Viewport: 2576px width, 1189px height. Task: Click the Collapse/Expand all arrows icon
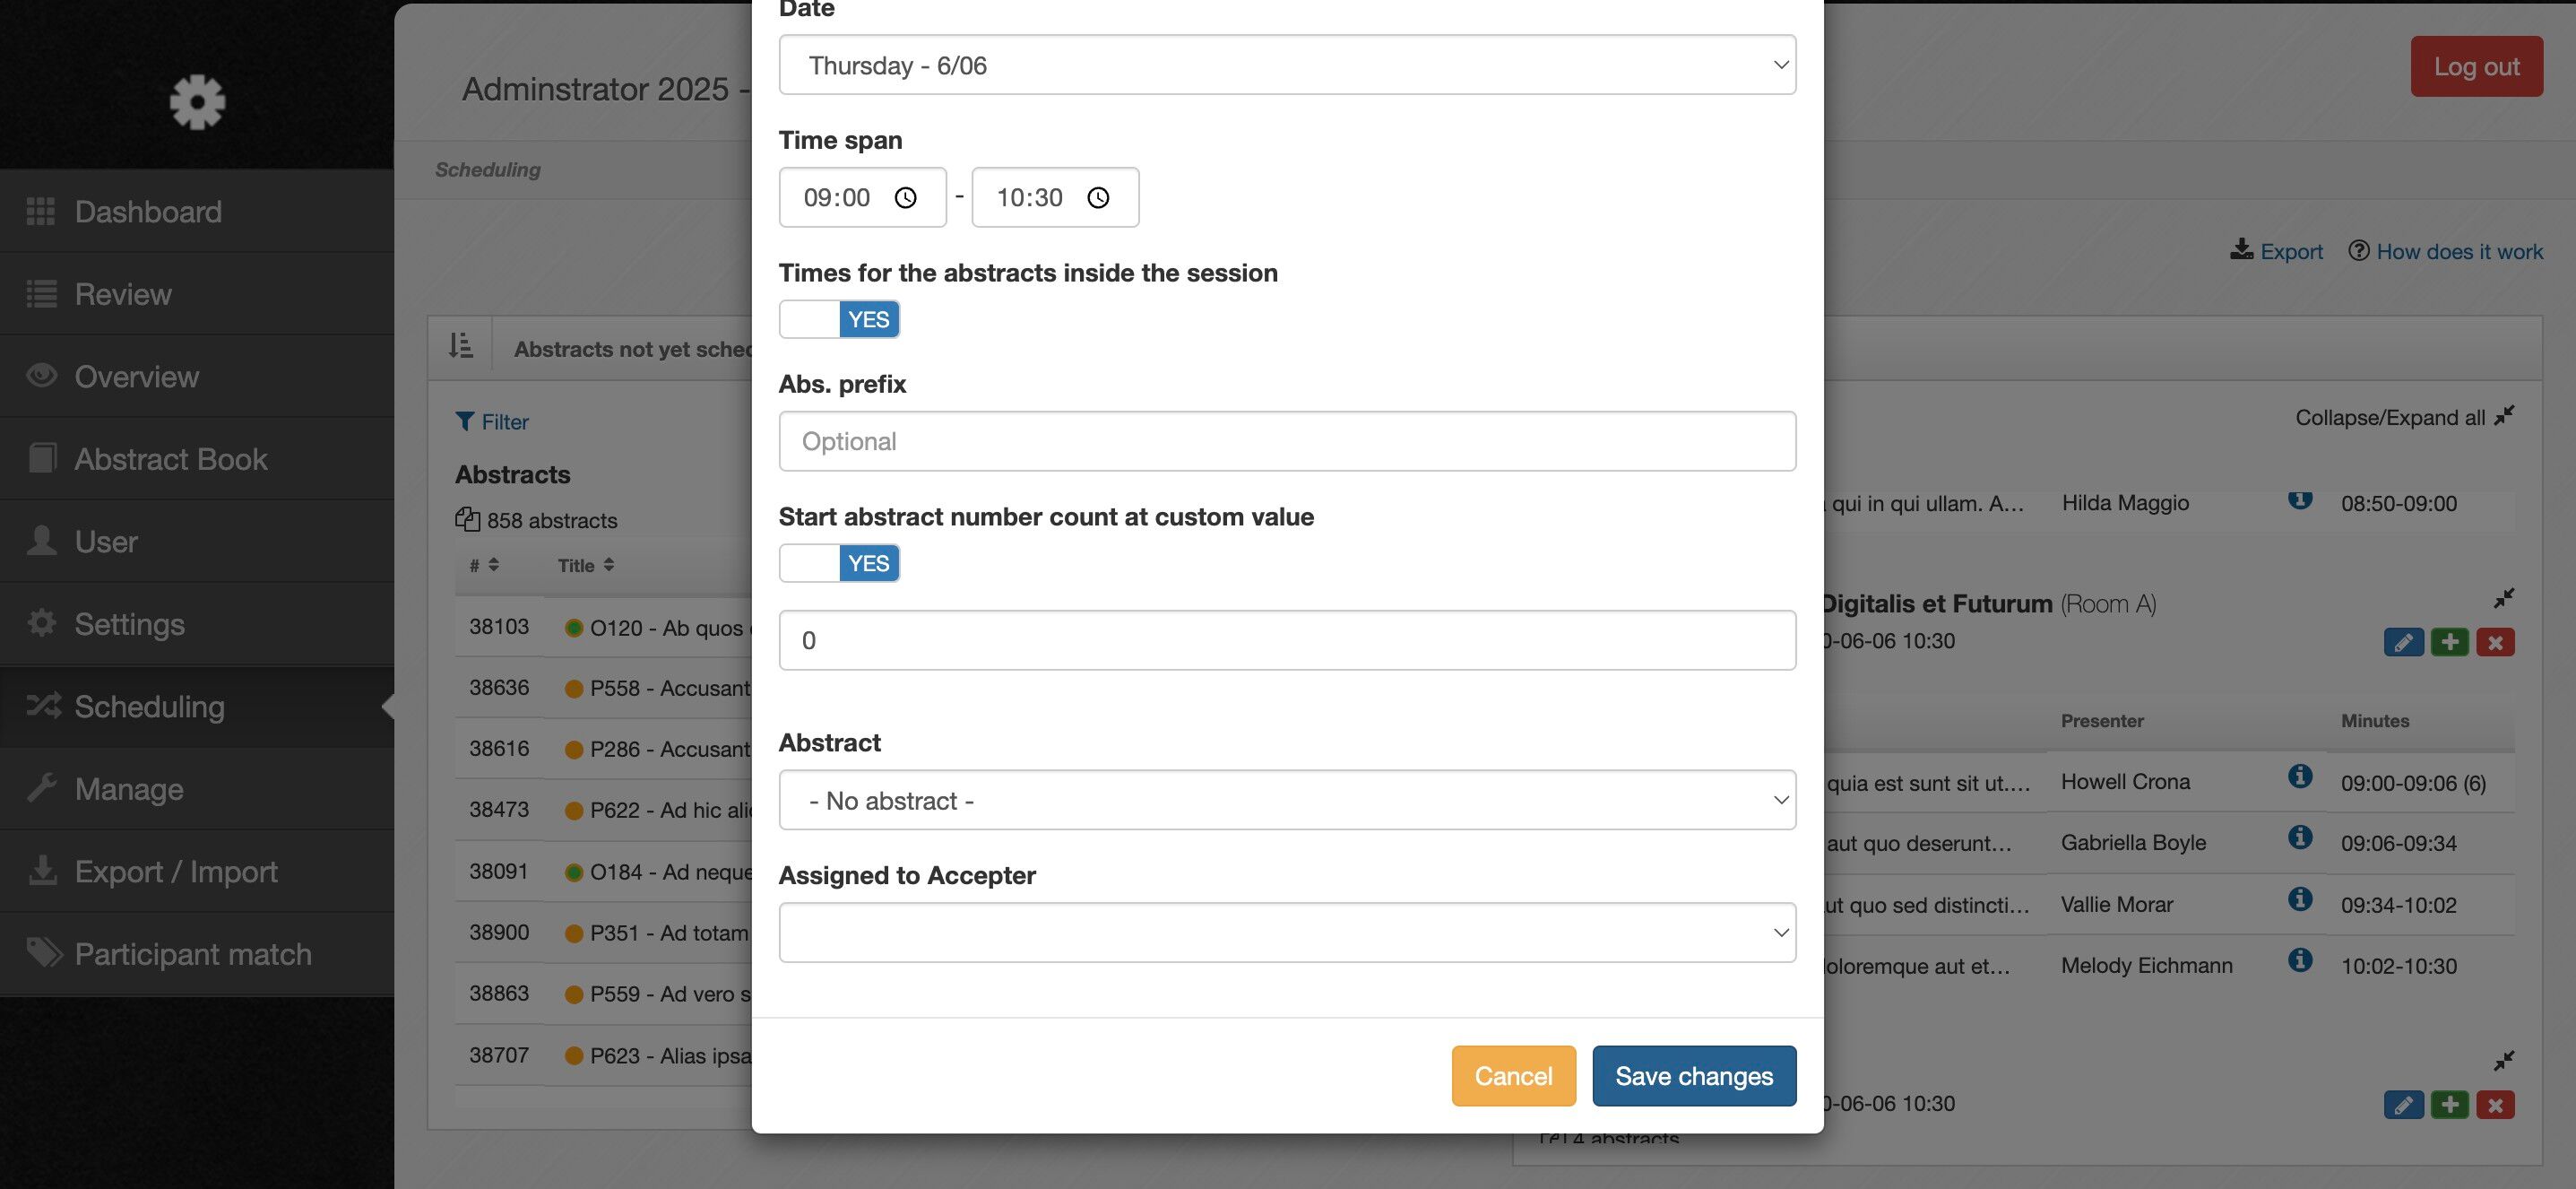tap(2503, 416)
